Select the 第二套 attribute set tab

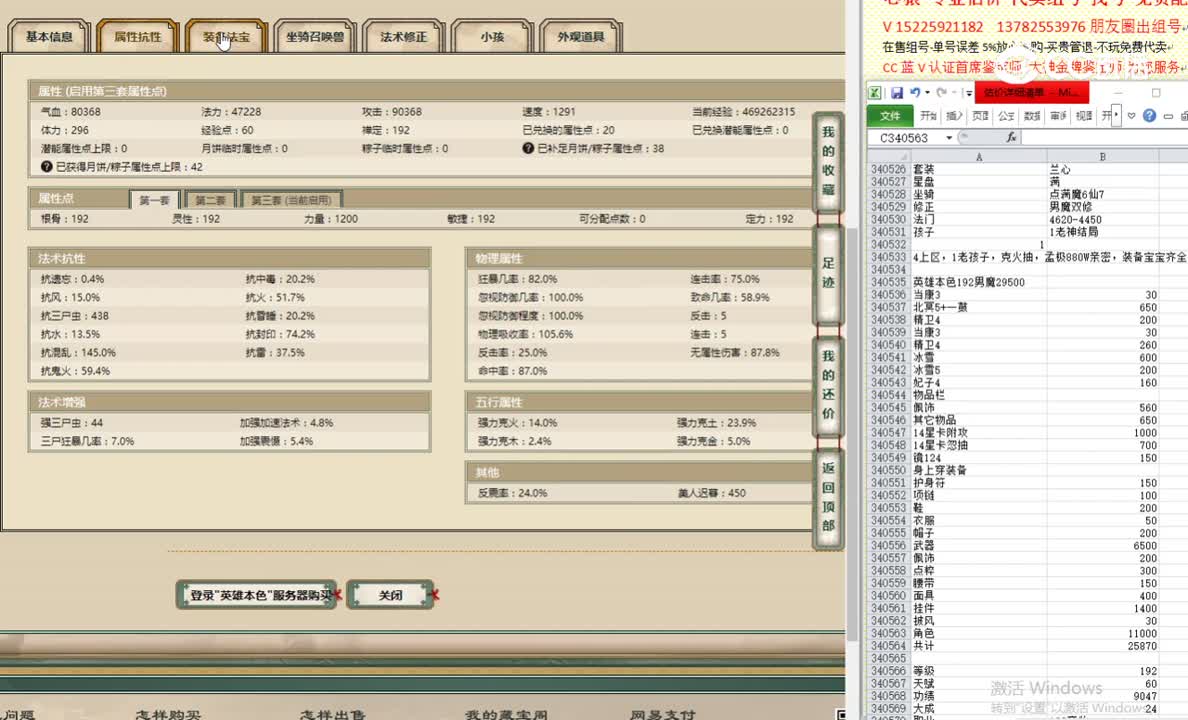tap(209, 199)
